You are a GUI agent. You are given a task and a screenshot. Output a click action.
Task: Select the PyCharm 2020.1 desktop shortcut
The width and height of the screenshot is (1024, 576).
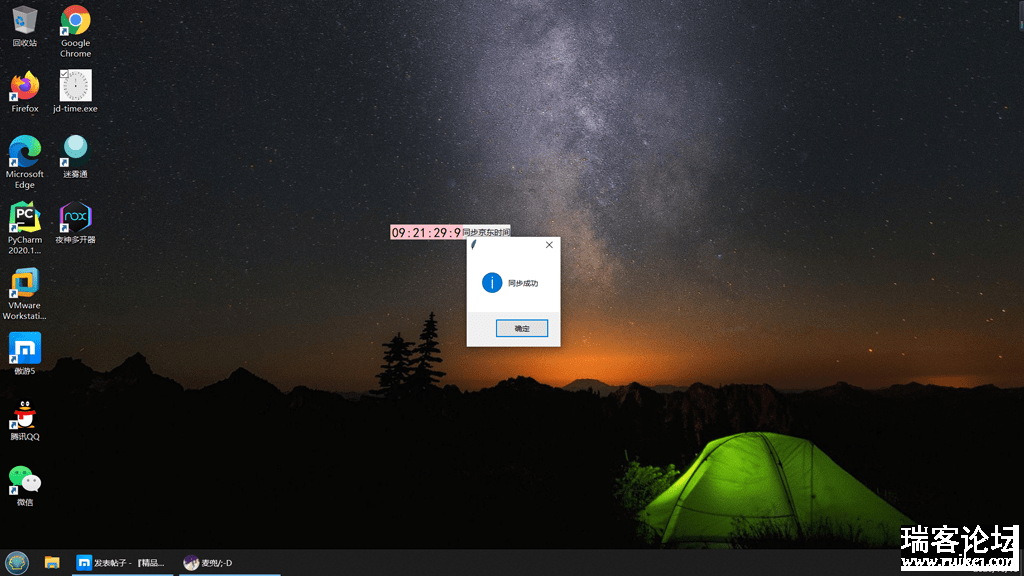pyautogui.click(x=25, y=227)
